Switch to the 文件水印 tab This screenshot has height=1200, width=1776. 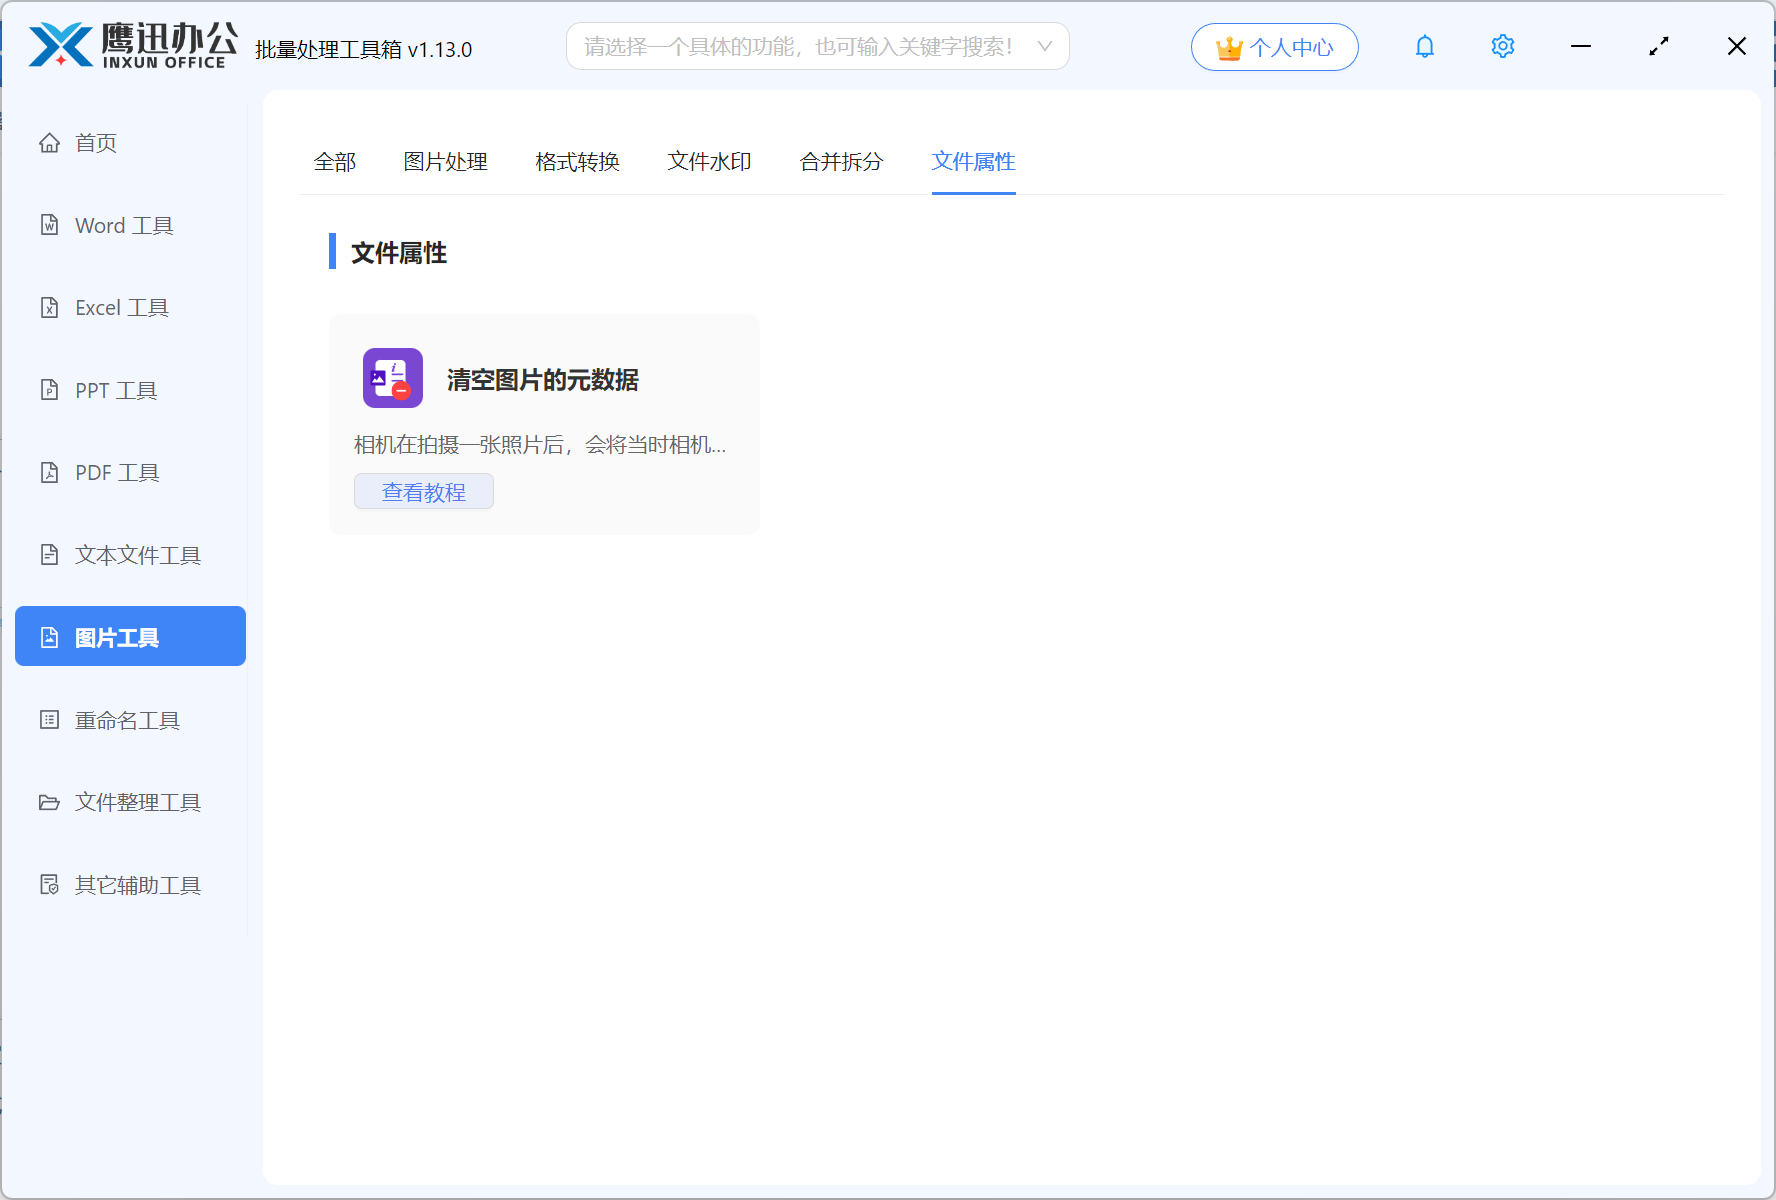[709, 162]
